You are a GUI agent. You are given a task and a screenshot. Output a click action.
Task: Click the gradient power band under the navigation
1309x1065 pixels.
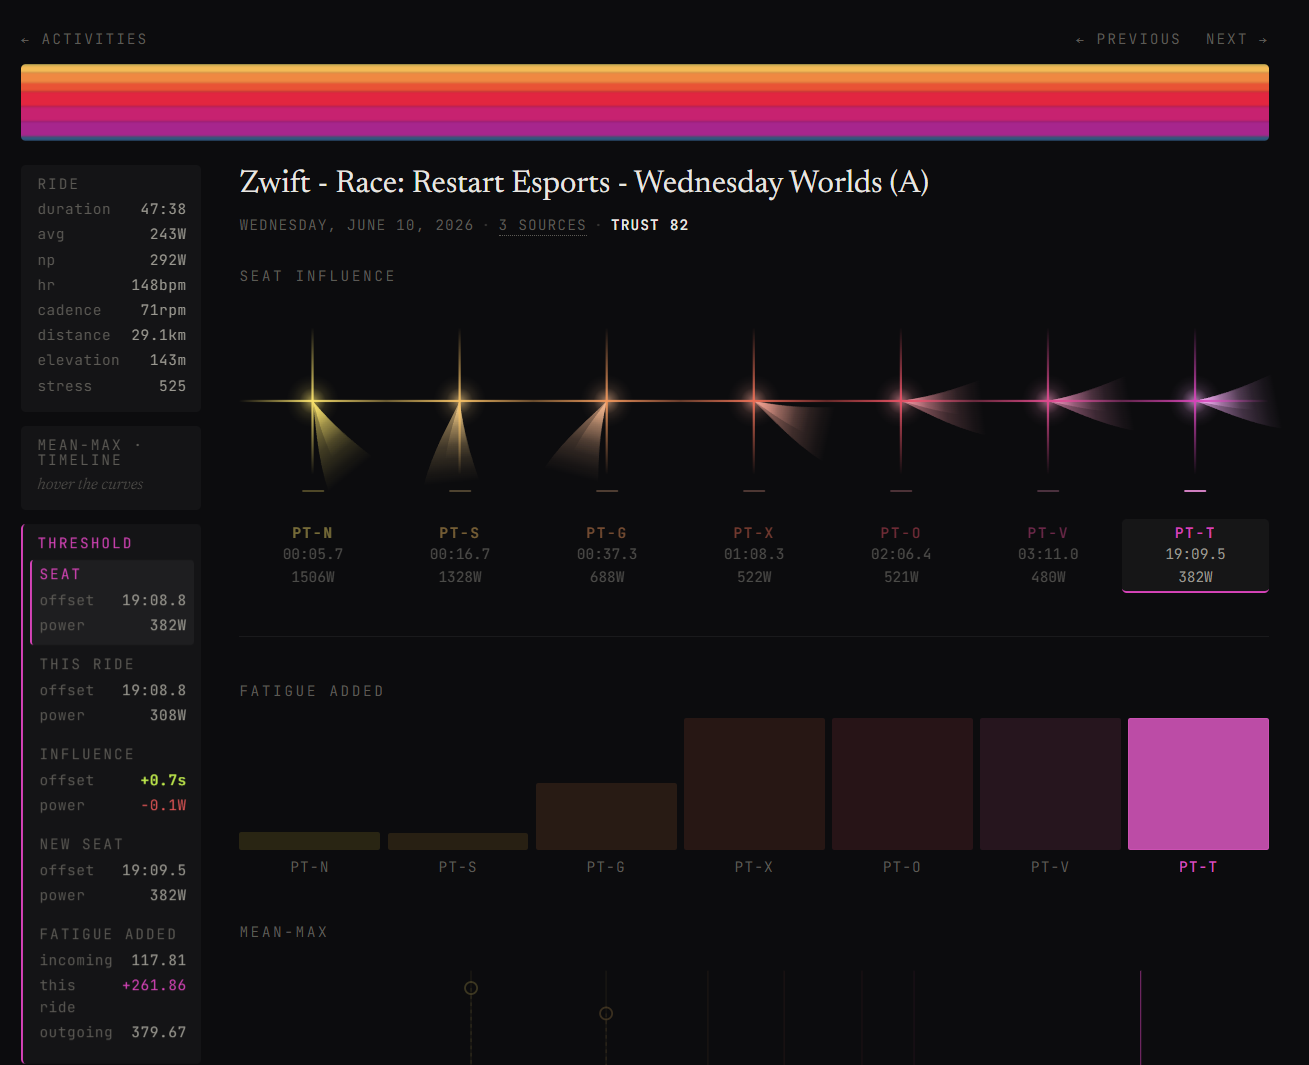645,102
